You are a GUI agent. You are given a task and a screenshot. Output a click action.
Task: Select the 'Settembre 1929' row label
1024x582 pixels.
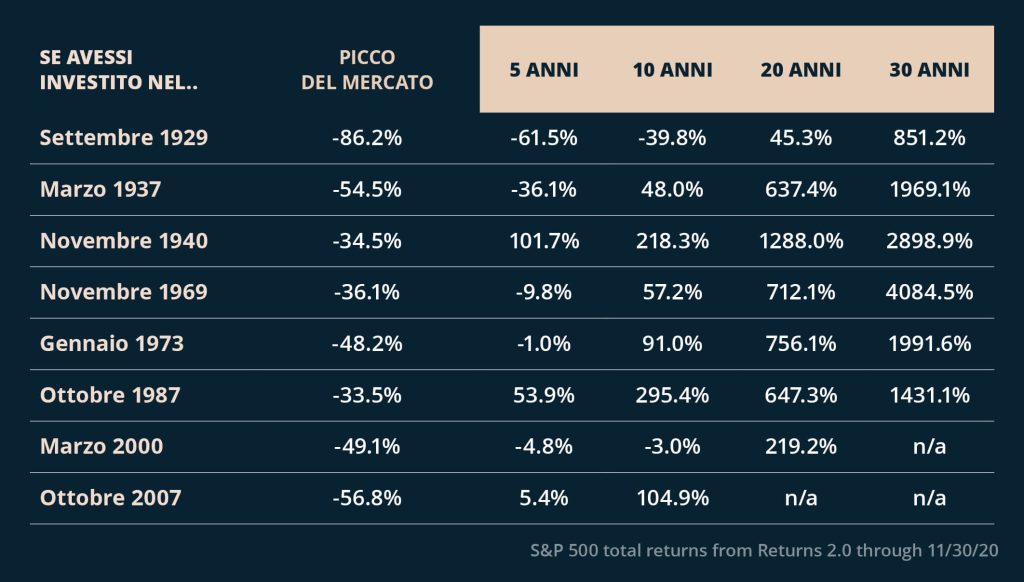pyautogui.click(x=124, y=137)
